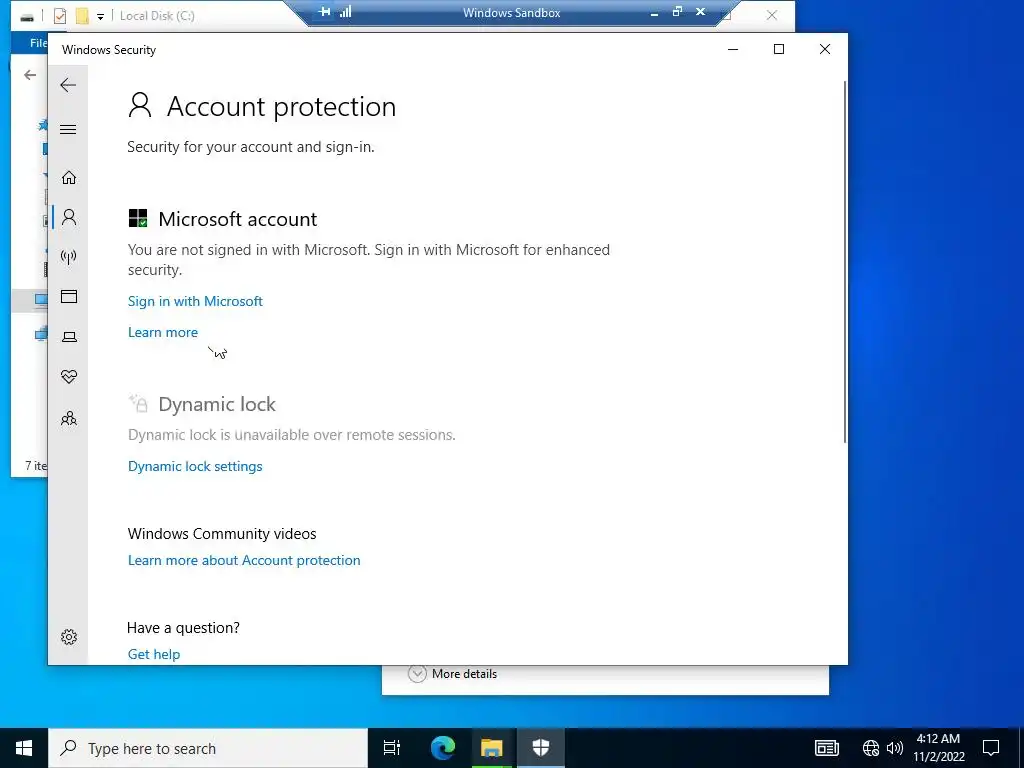The width and height of the screenshot is (1024, 768).
Task: Click Windows Security shield taskbar icon
Action: coord(541,748)
